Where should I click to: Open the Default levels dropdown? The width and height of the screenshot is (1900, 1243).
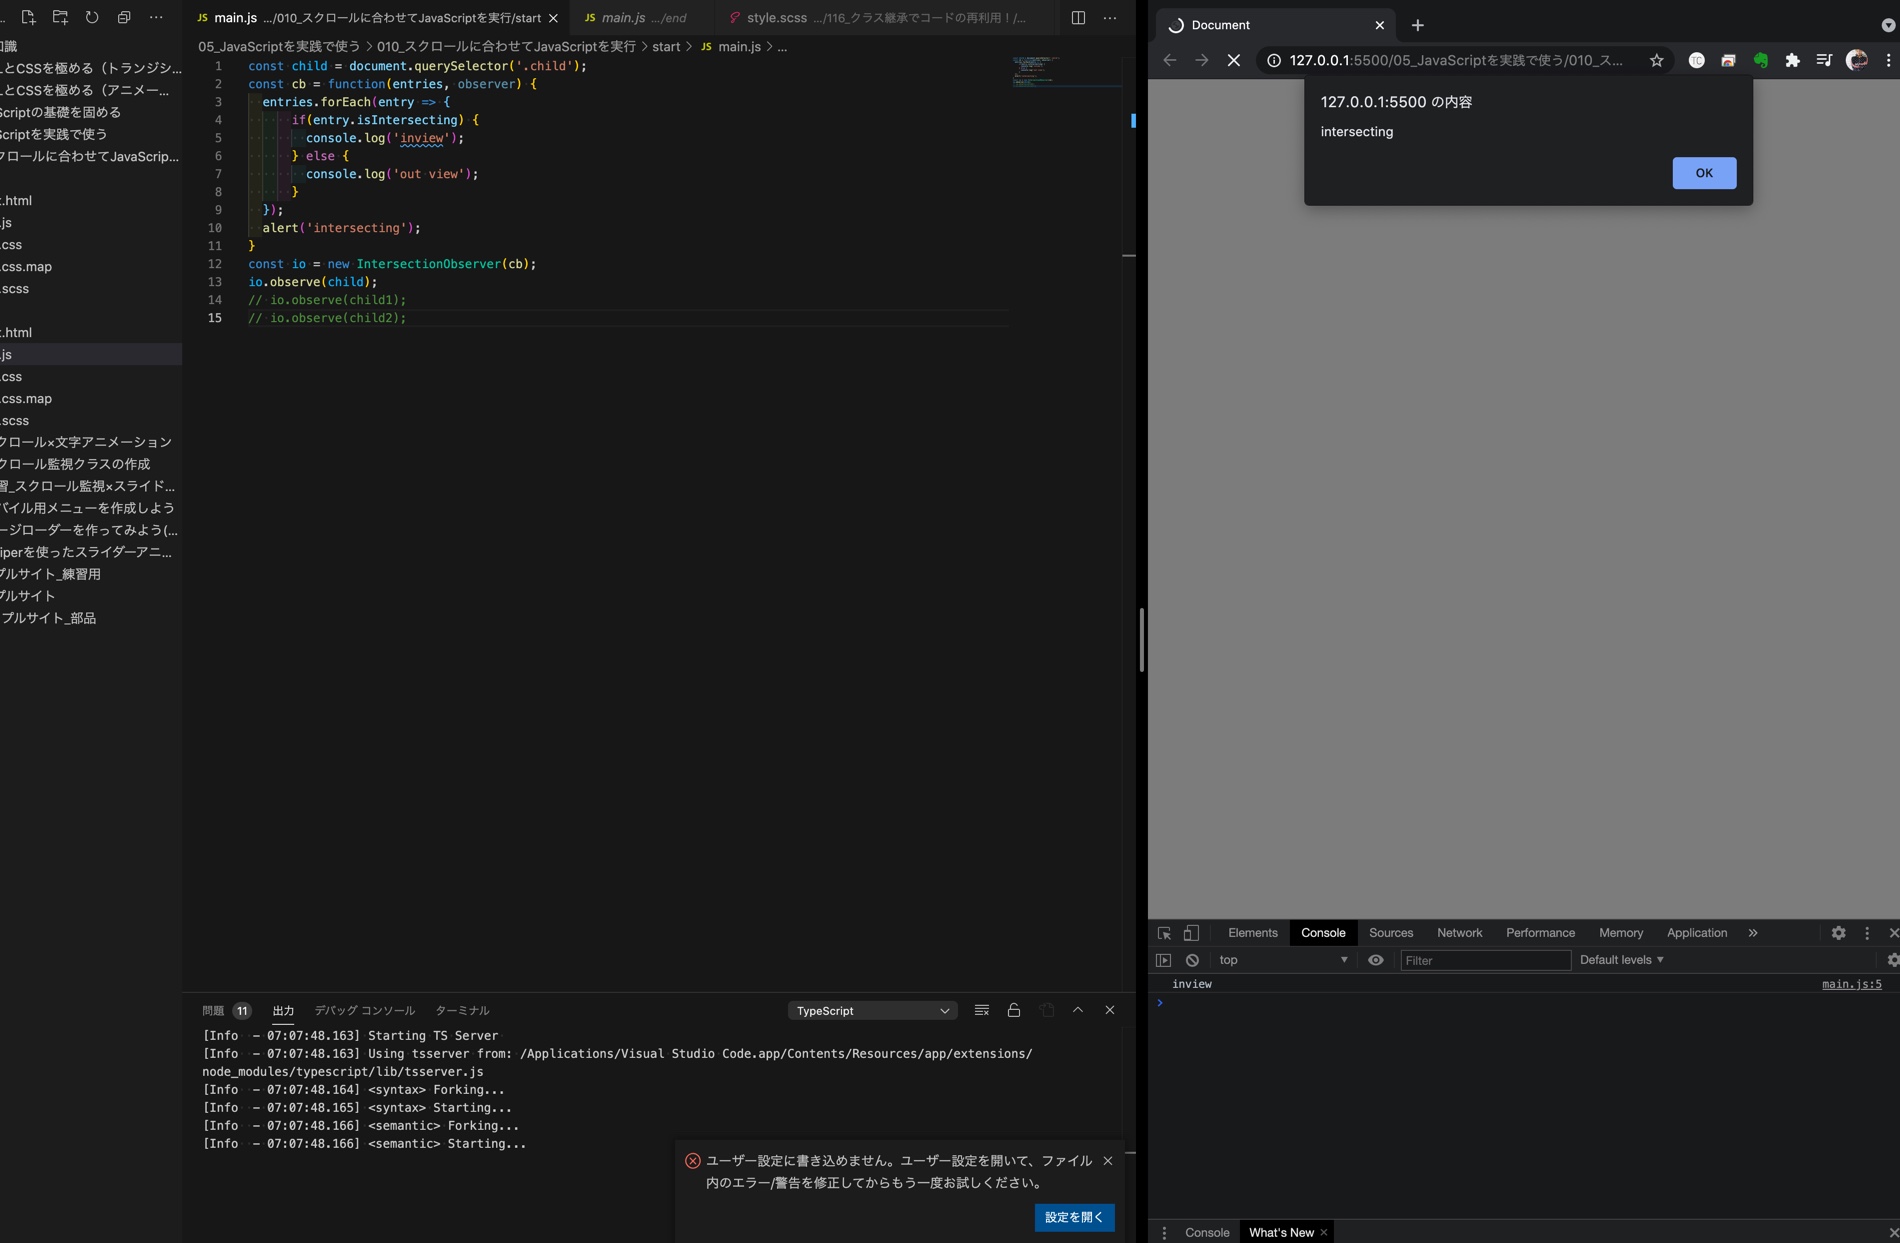click(1621, 960)
